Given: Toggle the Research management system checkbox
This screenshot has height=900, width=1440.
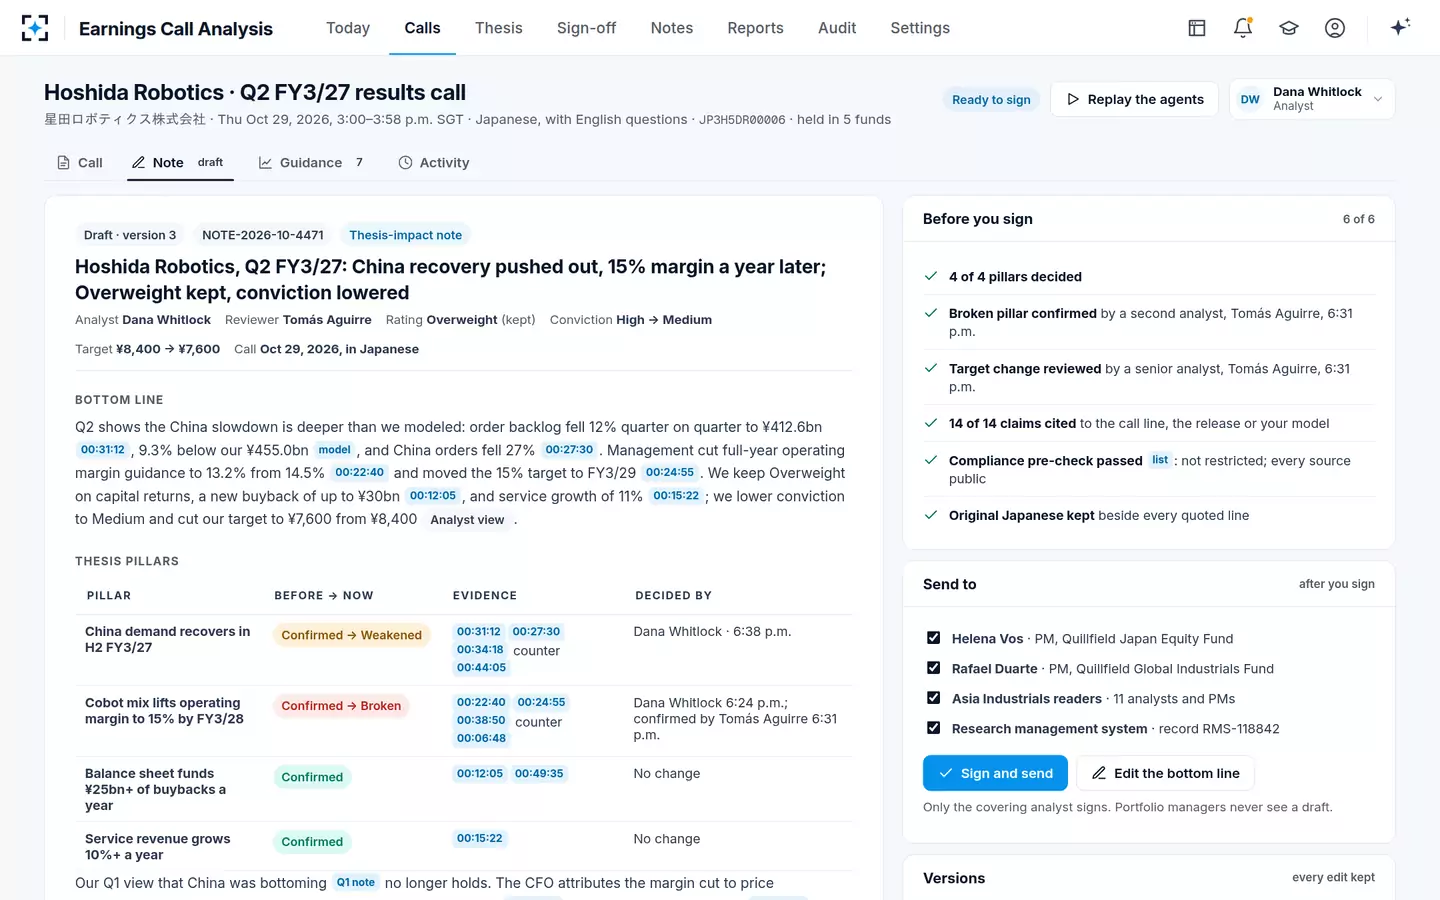Looking at the screenshot, I should (933, 728).
